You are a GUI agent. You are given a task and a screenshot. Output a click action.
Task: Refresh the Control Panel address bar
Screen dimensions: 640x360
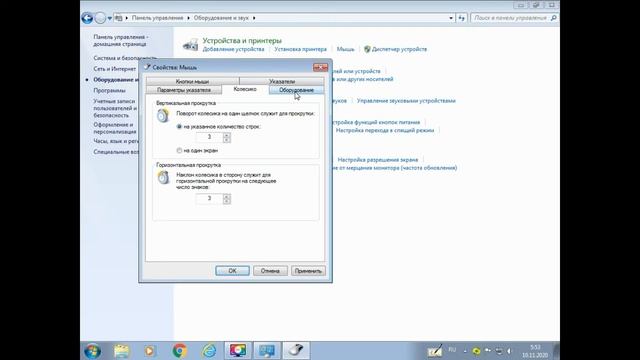[462, 18]
